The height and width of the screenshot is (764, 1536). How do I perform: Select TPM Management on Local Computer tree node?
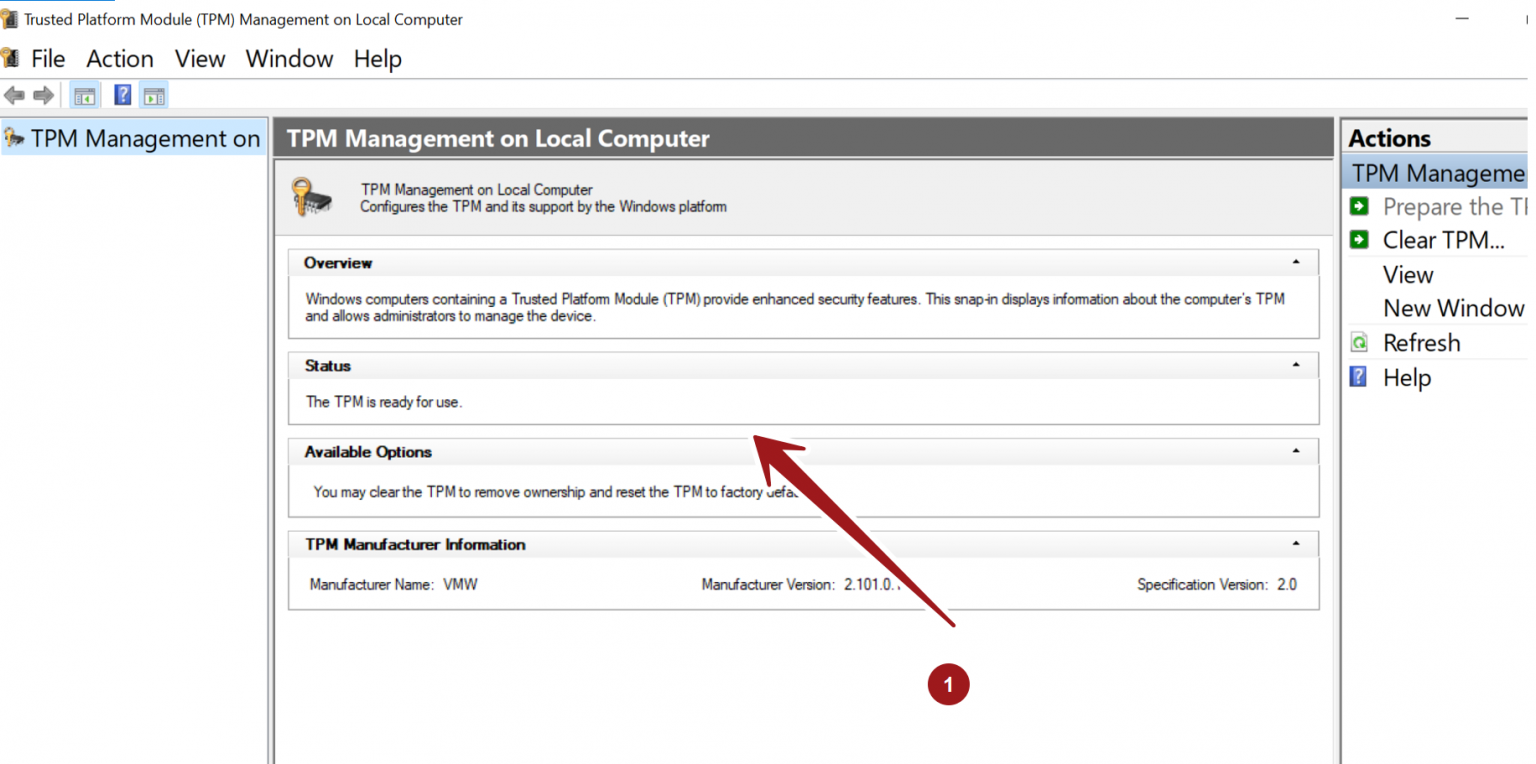pos(145,139)
